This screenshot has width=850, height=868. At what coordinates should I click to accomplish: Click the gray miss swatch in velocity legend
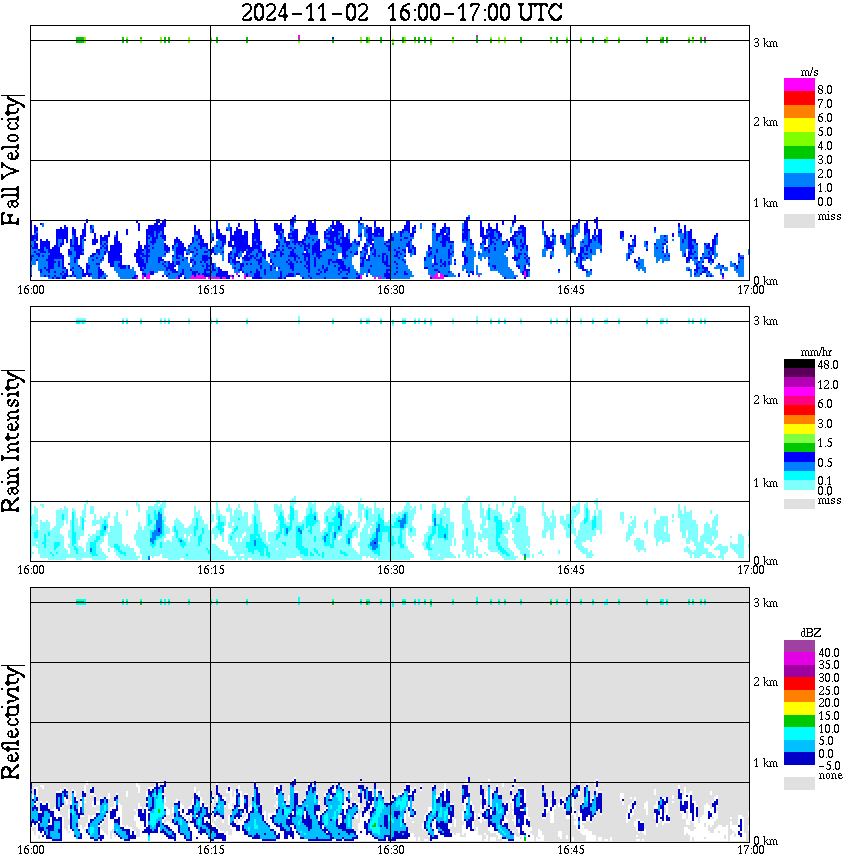(799, 220)
